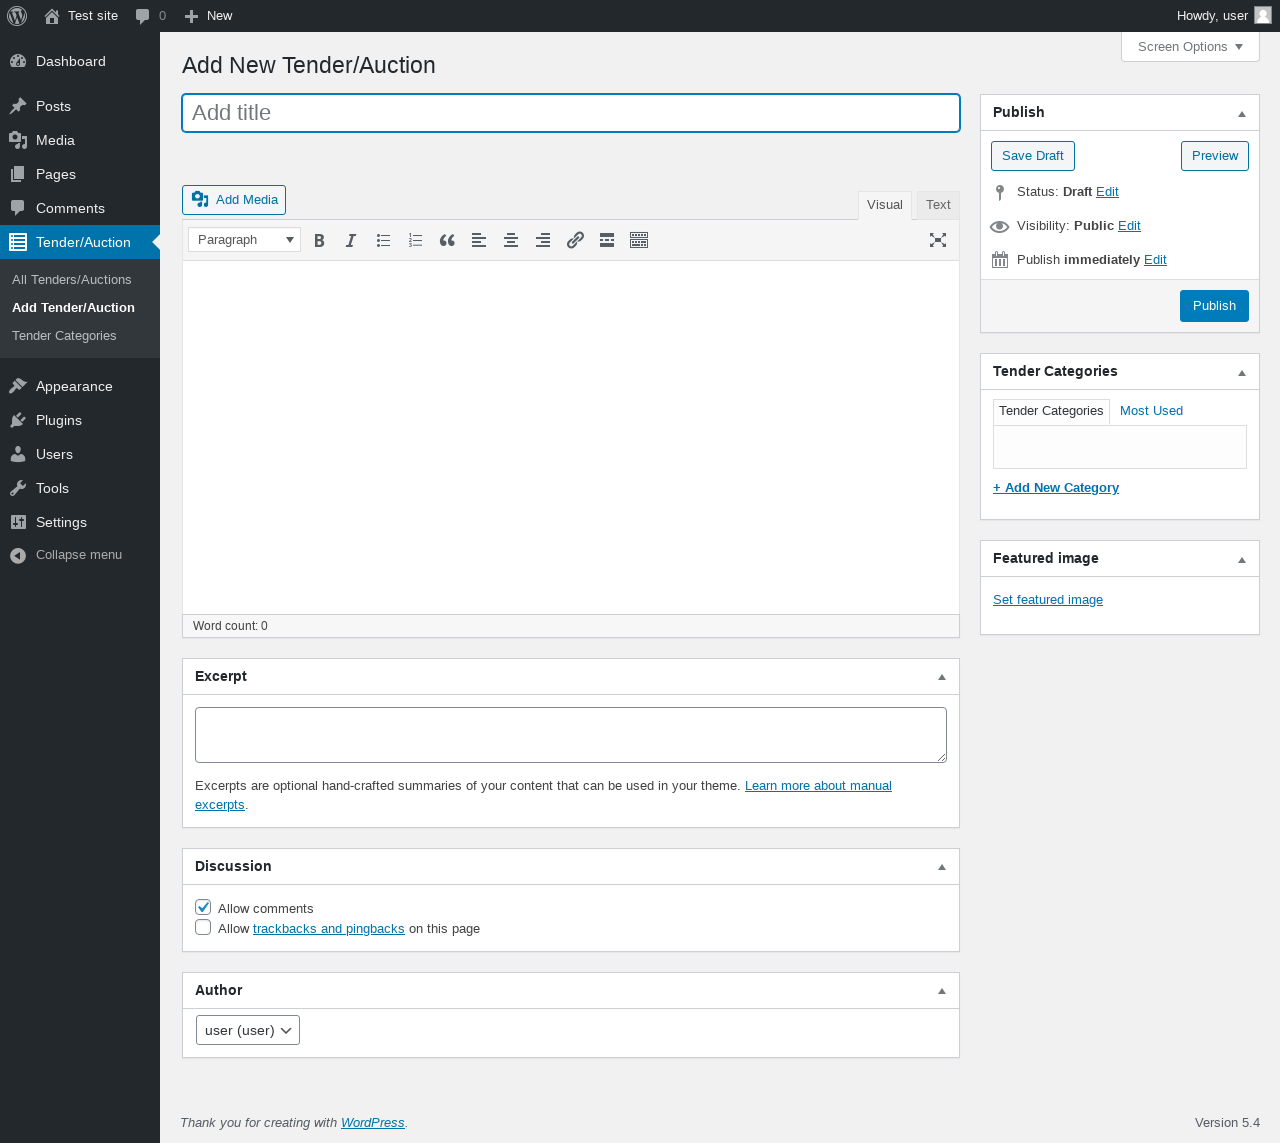Collapse Featured image panel
This screenshot has width=1280, height=1143.
[x=1242, y=559]
